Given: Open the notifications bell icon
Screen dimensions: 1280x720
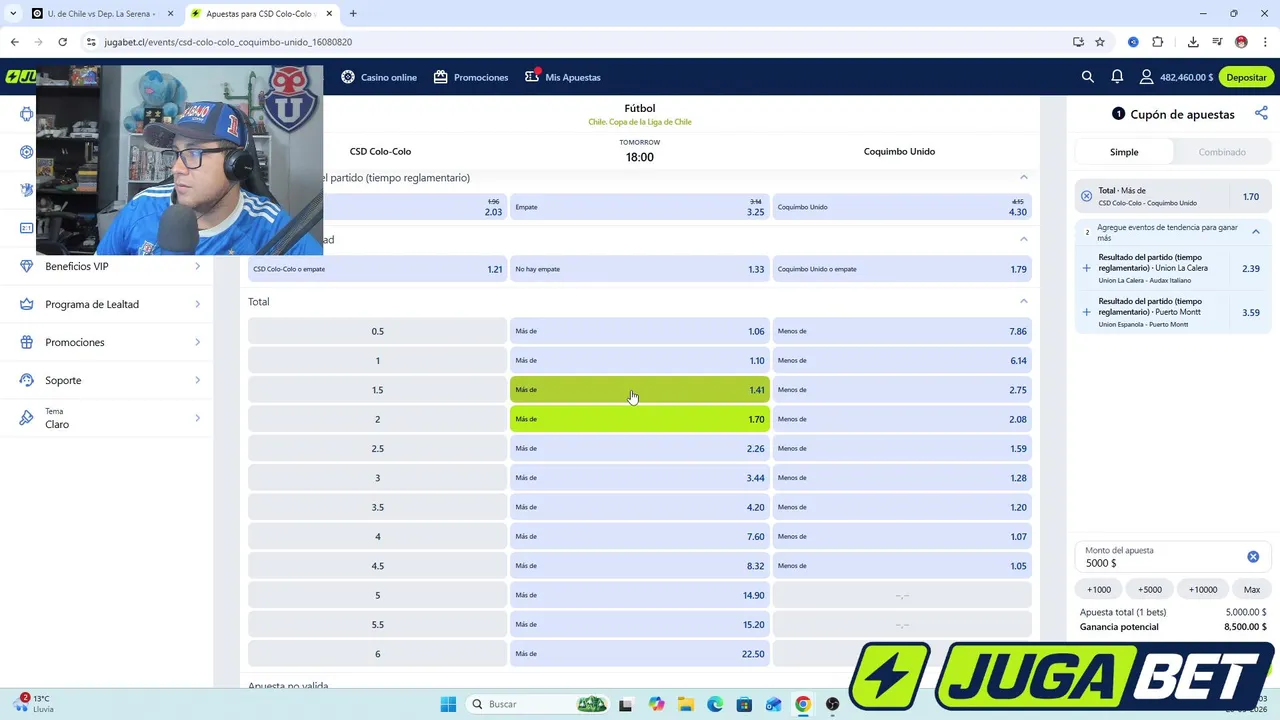Looking at the screenshot, I should pos(1117,77).
